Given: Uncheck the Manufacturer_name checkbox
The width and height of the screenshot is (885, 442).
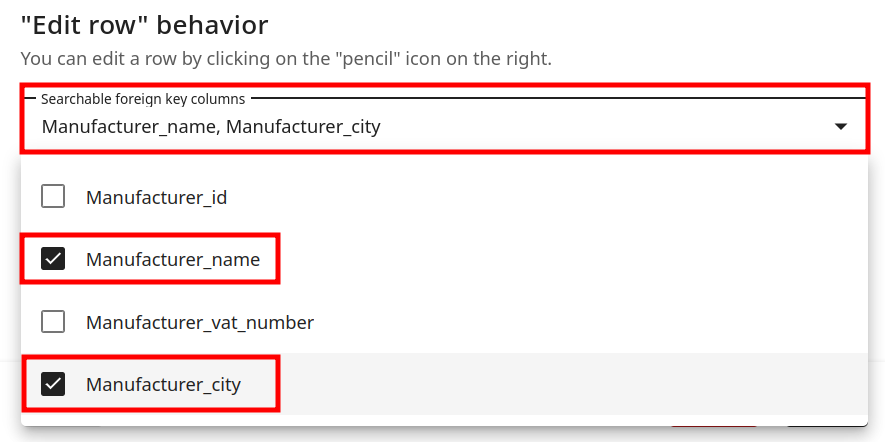Looking at the screenshot, I should pos(53,260).
